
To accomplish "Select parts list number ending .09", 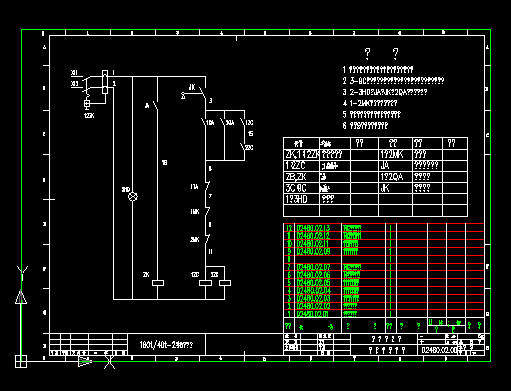I will pyautogui.click(x=313, y=252).
